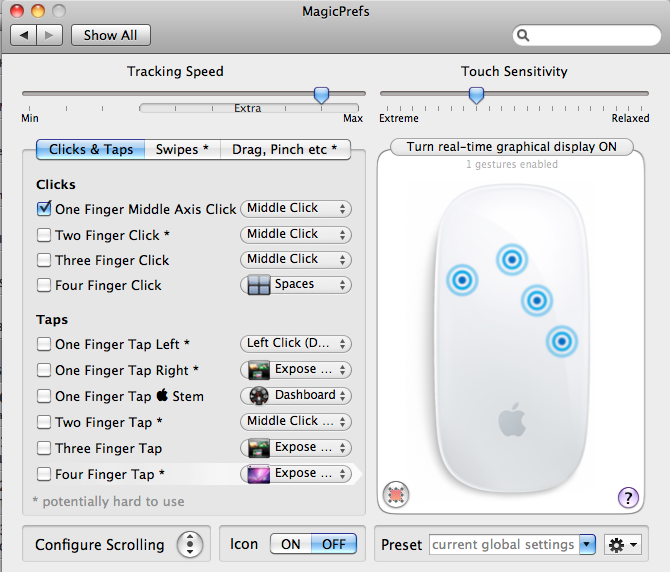Viewport: 670px width, 572px height.
Task: Click the Spaces grid icon in Four Finger Click
Action: click(259, 285)
